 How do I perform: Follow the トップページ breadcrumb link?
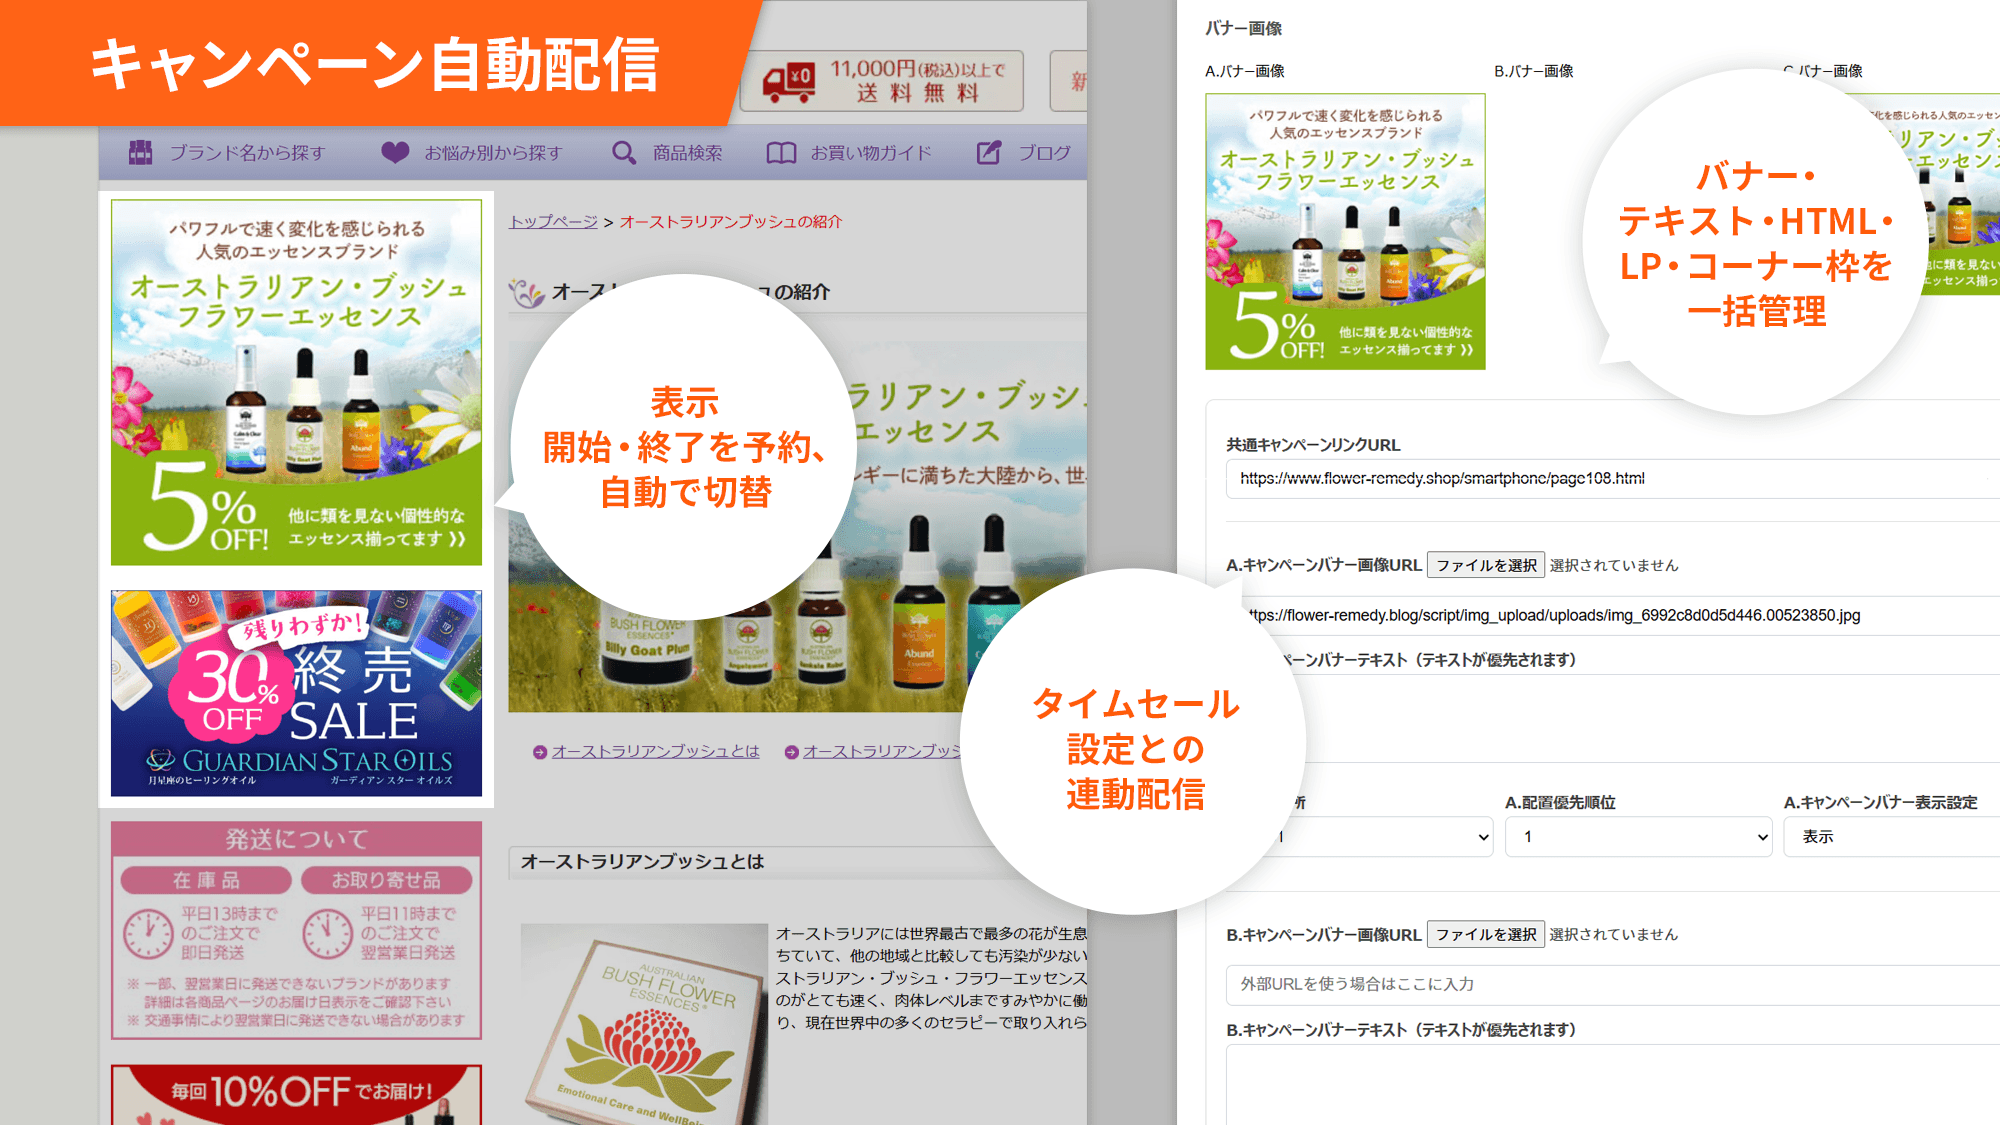pyautogui.click(x=553, y=222)
